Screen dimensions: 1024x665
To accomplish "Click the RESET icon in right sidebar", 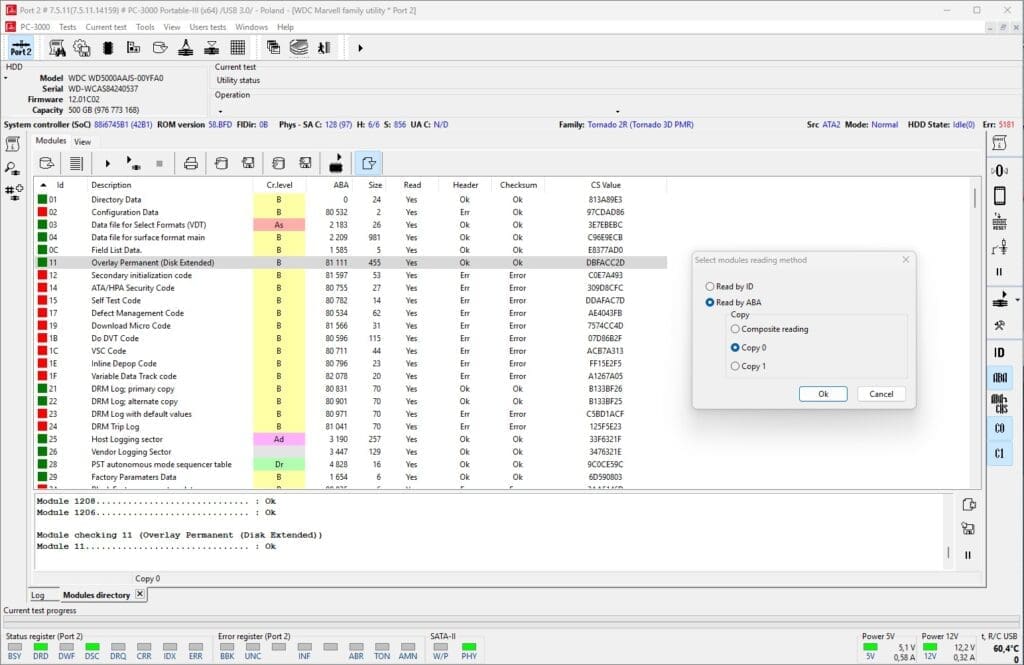I will click(999, 221).
